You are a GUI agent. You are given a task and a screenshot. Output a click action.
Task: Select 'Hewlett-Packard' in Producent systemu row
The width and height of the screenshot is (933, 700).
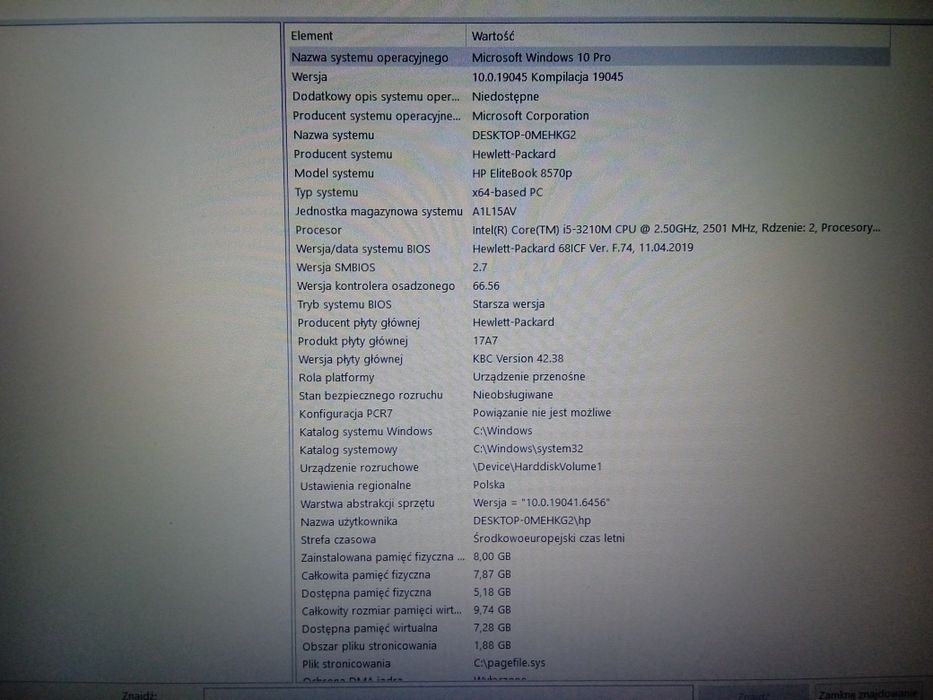coord(514,154)
